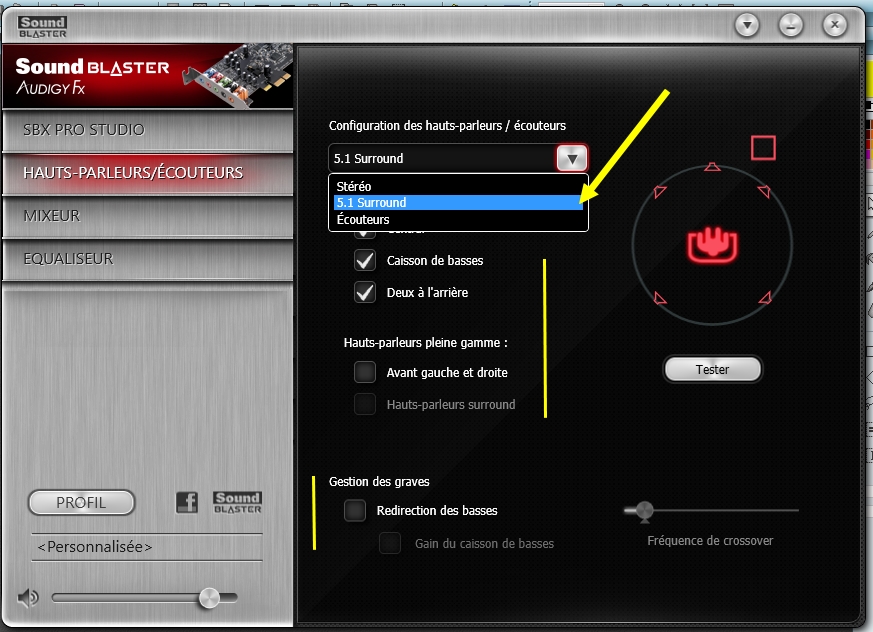Mute using the speaker volume icon
Viewport: 873px width, 632px height.
point(28,598)
